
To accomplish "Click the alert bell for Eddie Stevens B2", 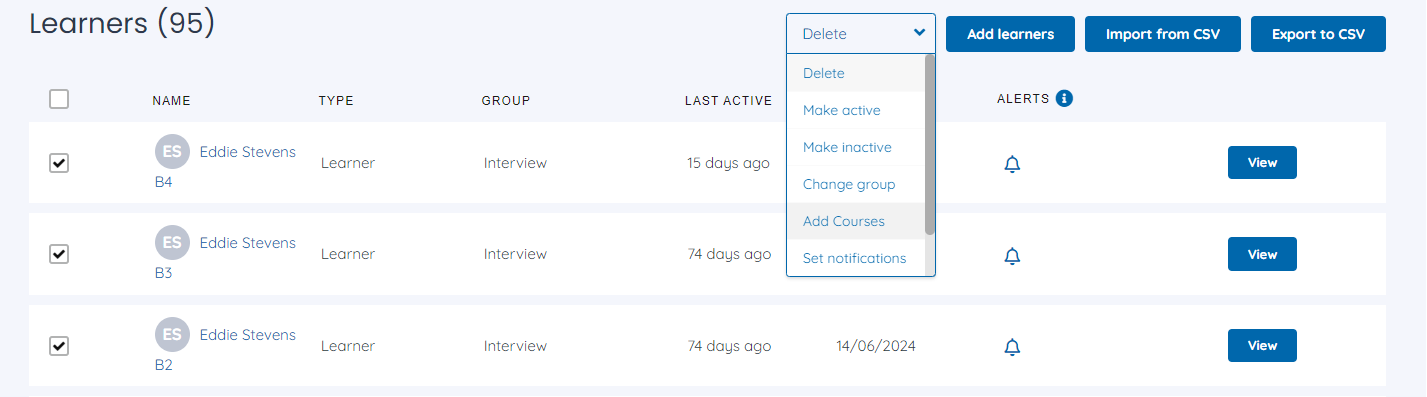I will click(x=1012, y=347).
